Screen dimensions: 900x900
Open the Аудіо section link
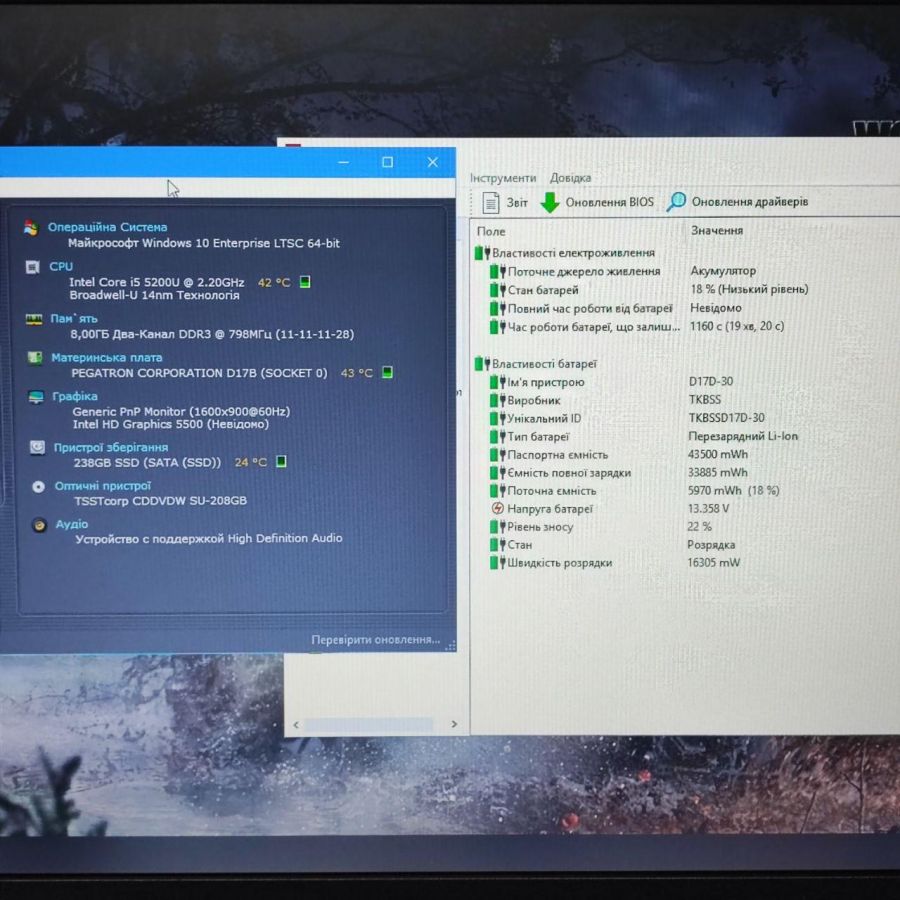pos(72,524)
